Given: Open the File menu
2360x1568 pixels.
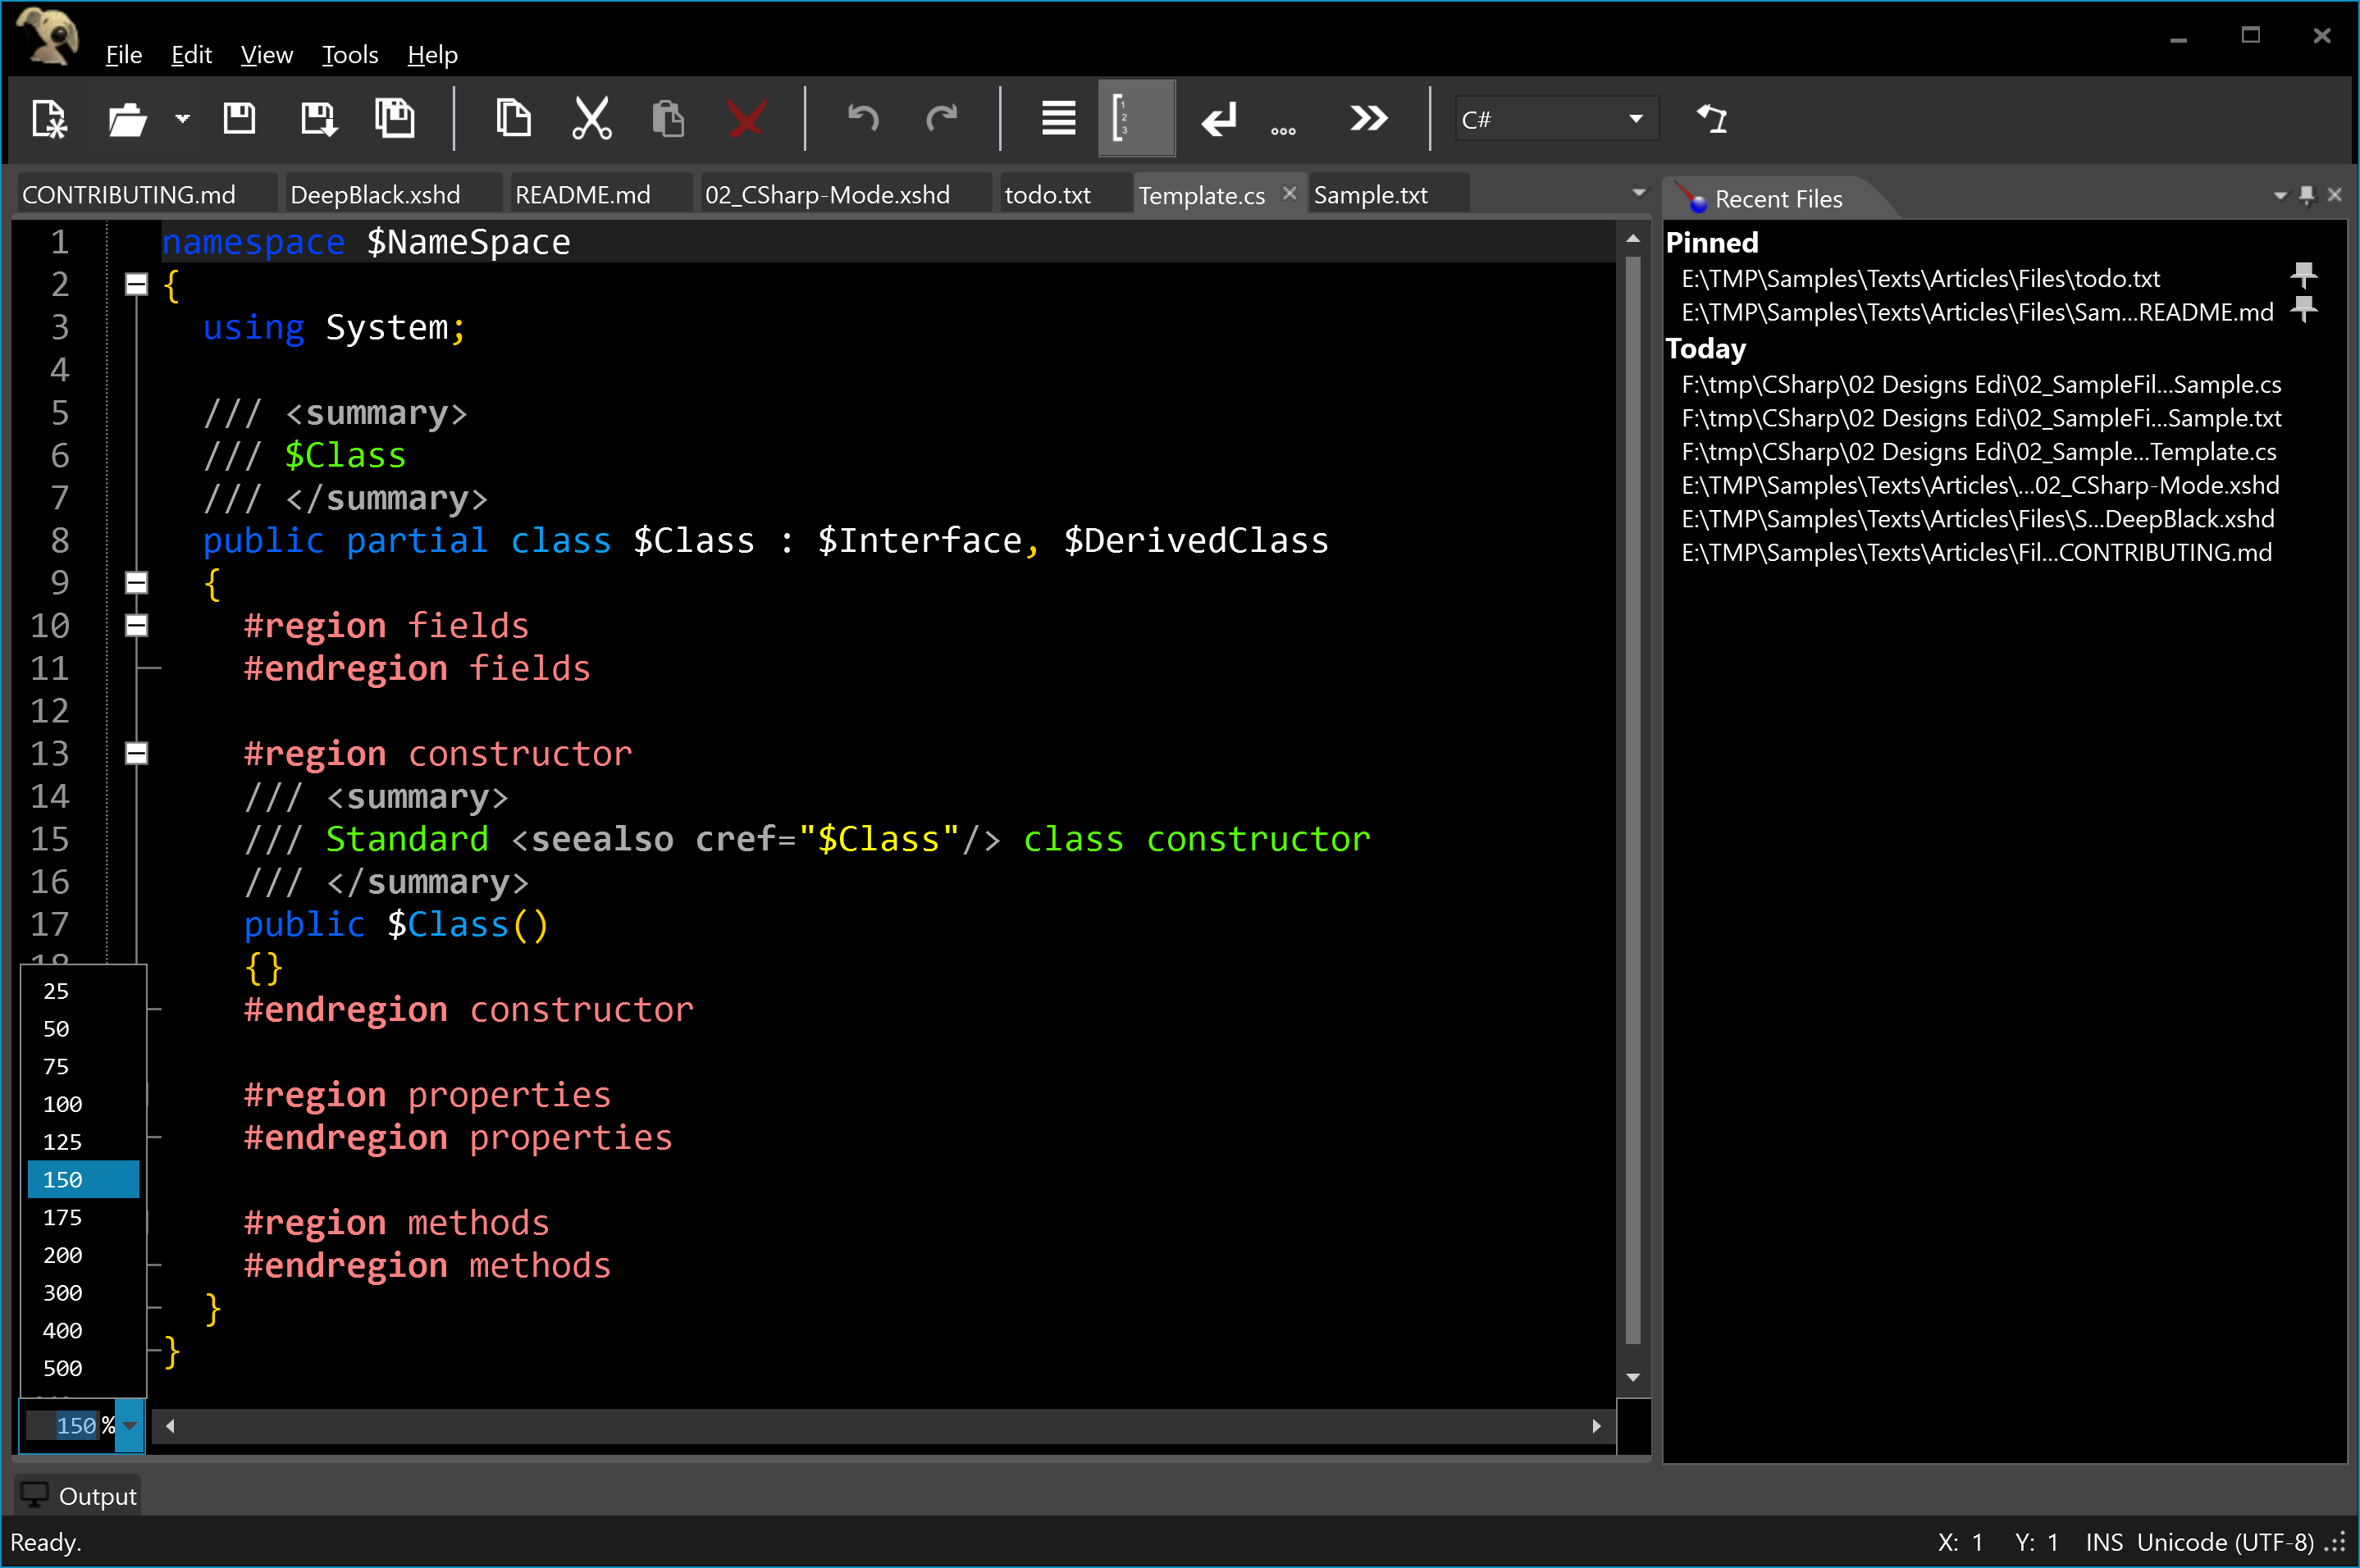Looking at the screenshot, I should coord(124,55).
